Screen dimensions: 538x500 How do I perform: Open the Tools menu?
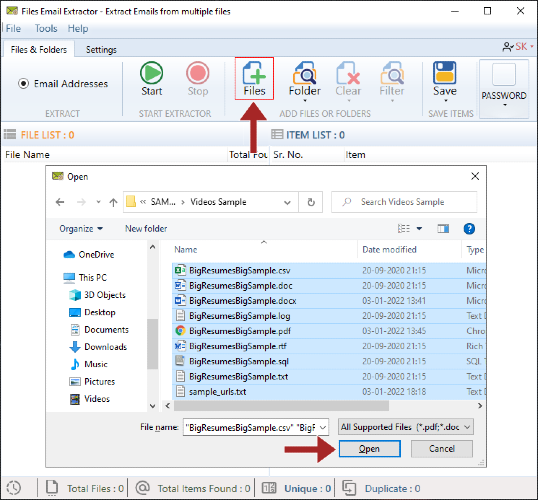coord(46,28)
